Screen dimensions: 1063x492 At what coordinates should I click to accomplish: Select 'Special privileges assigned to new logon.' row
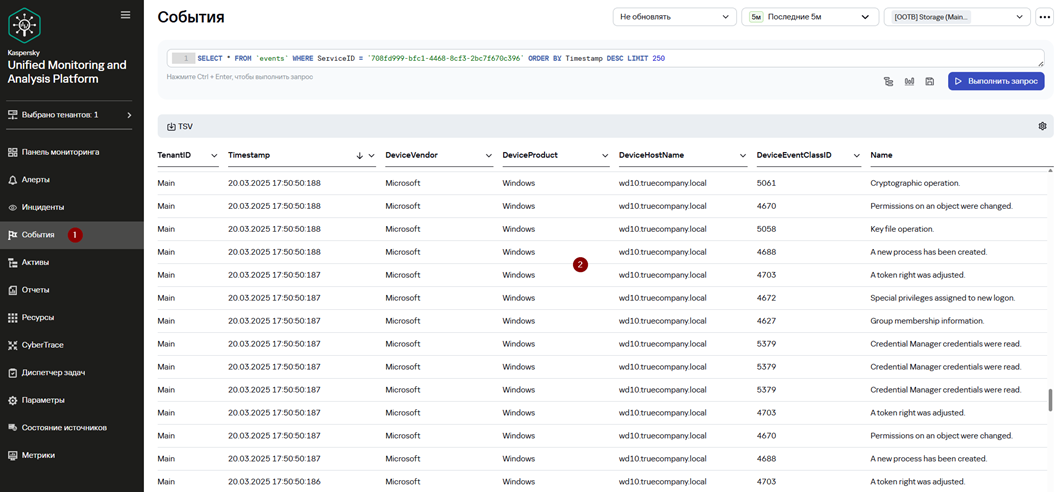pos(942,298)
